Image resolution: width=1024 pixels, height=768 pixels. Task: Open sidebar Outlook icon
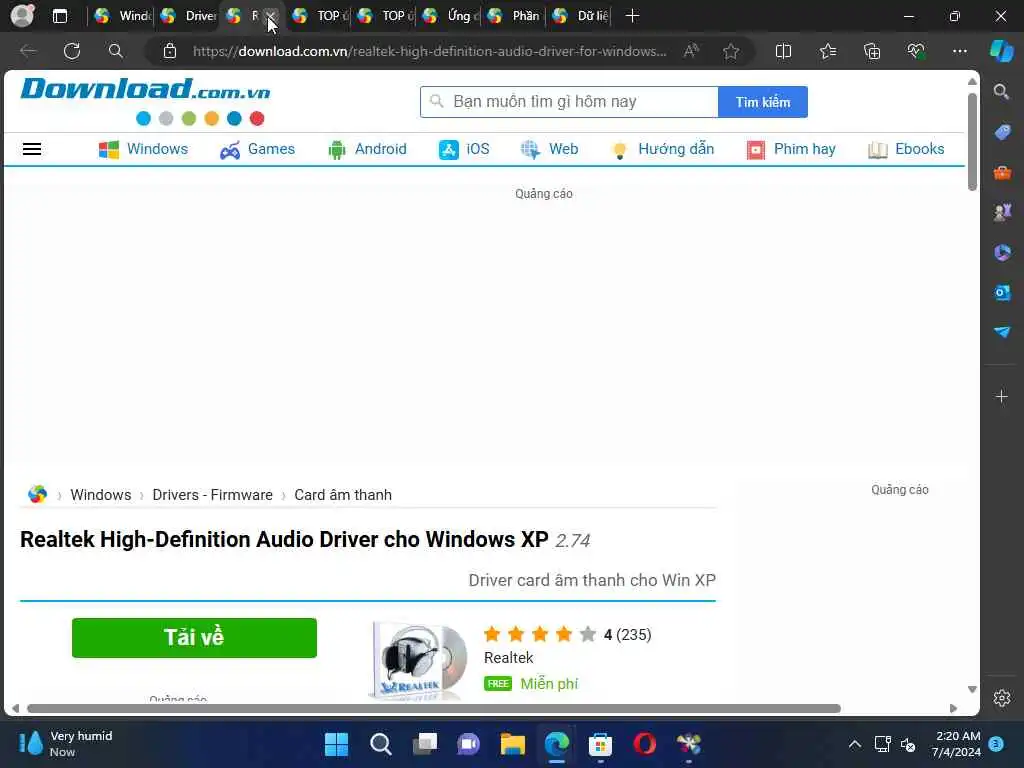point(1002,292)
